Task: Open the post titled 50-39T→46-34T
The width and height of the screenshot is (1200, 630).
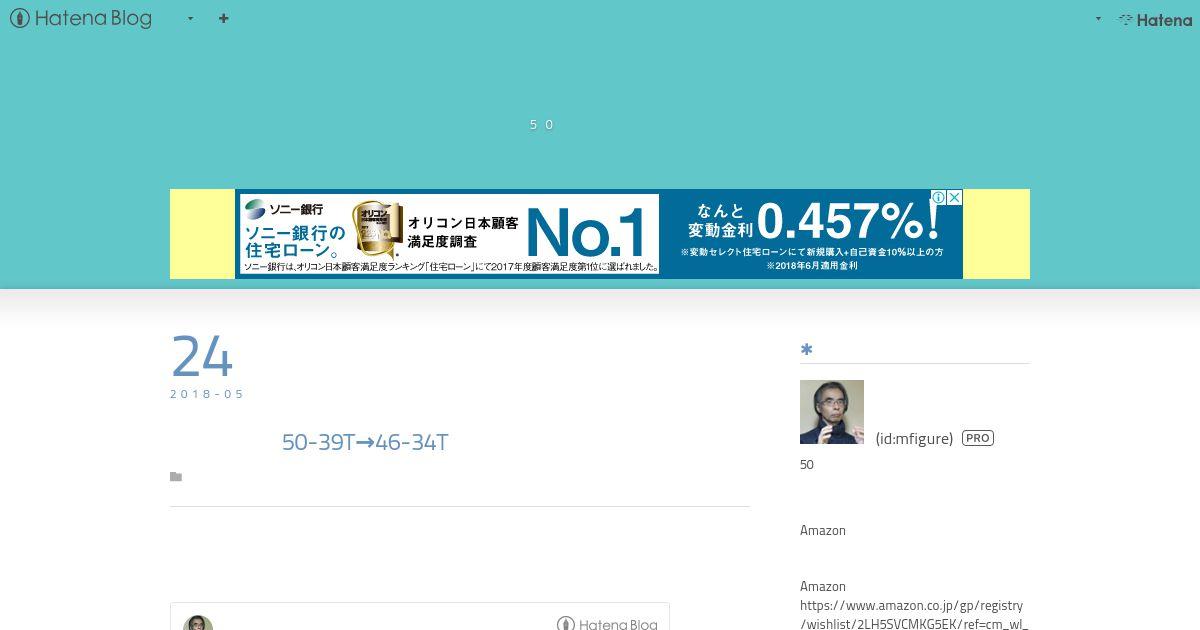Action: click(x=365, y=442)
